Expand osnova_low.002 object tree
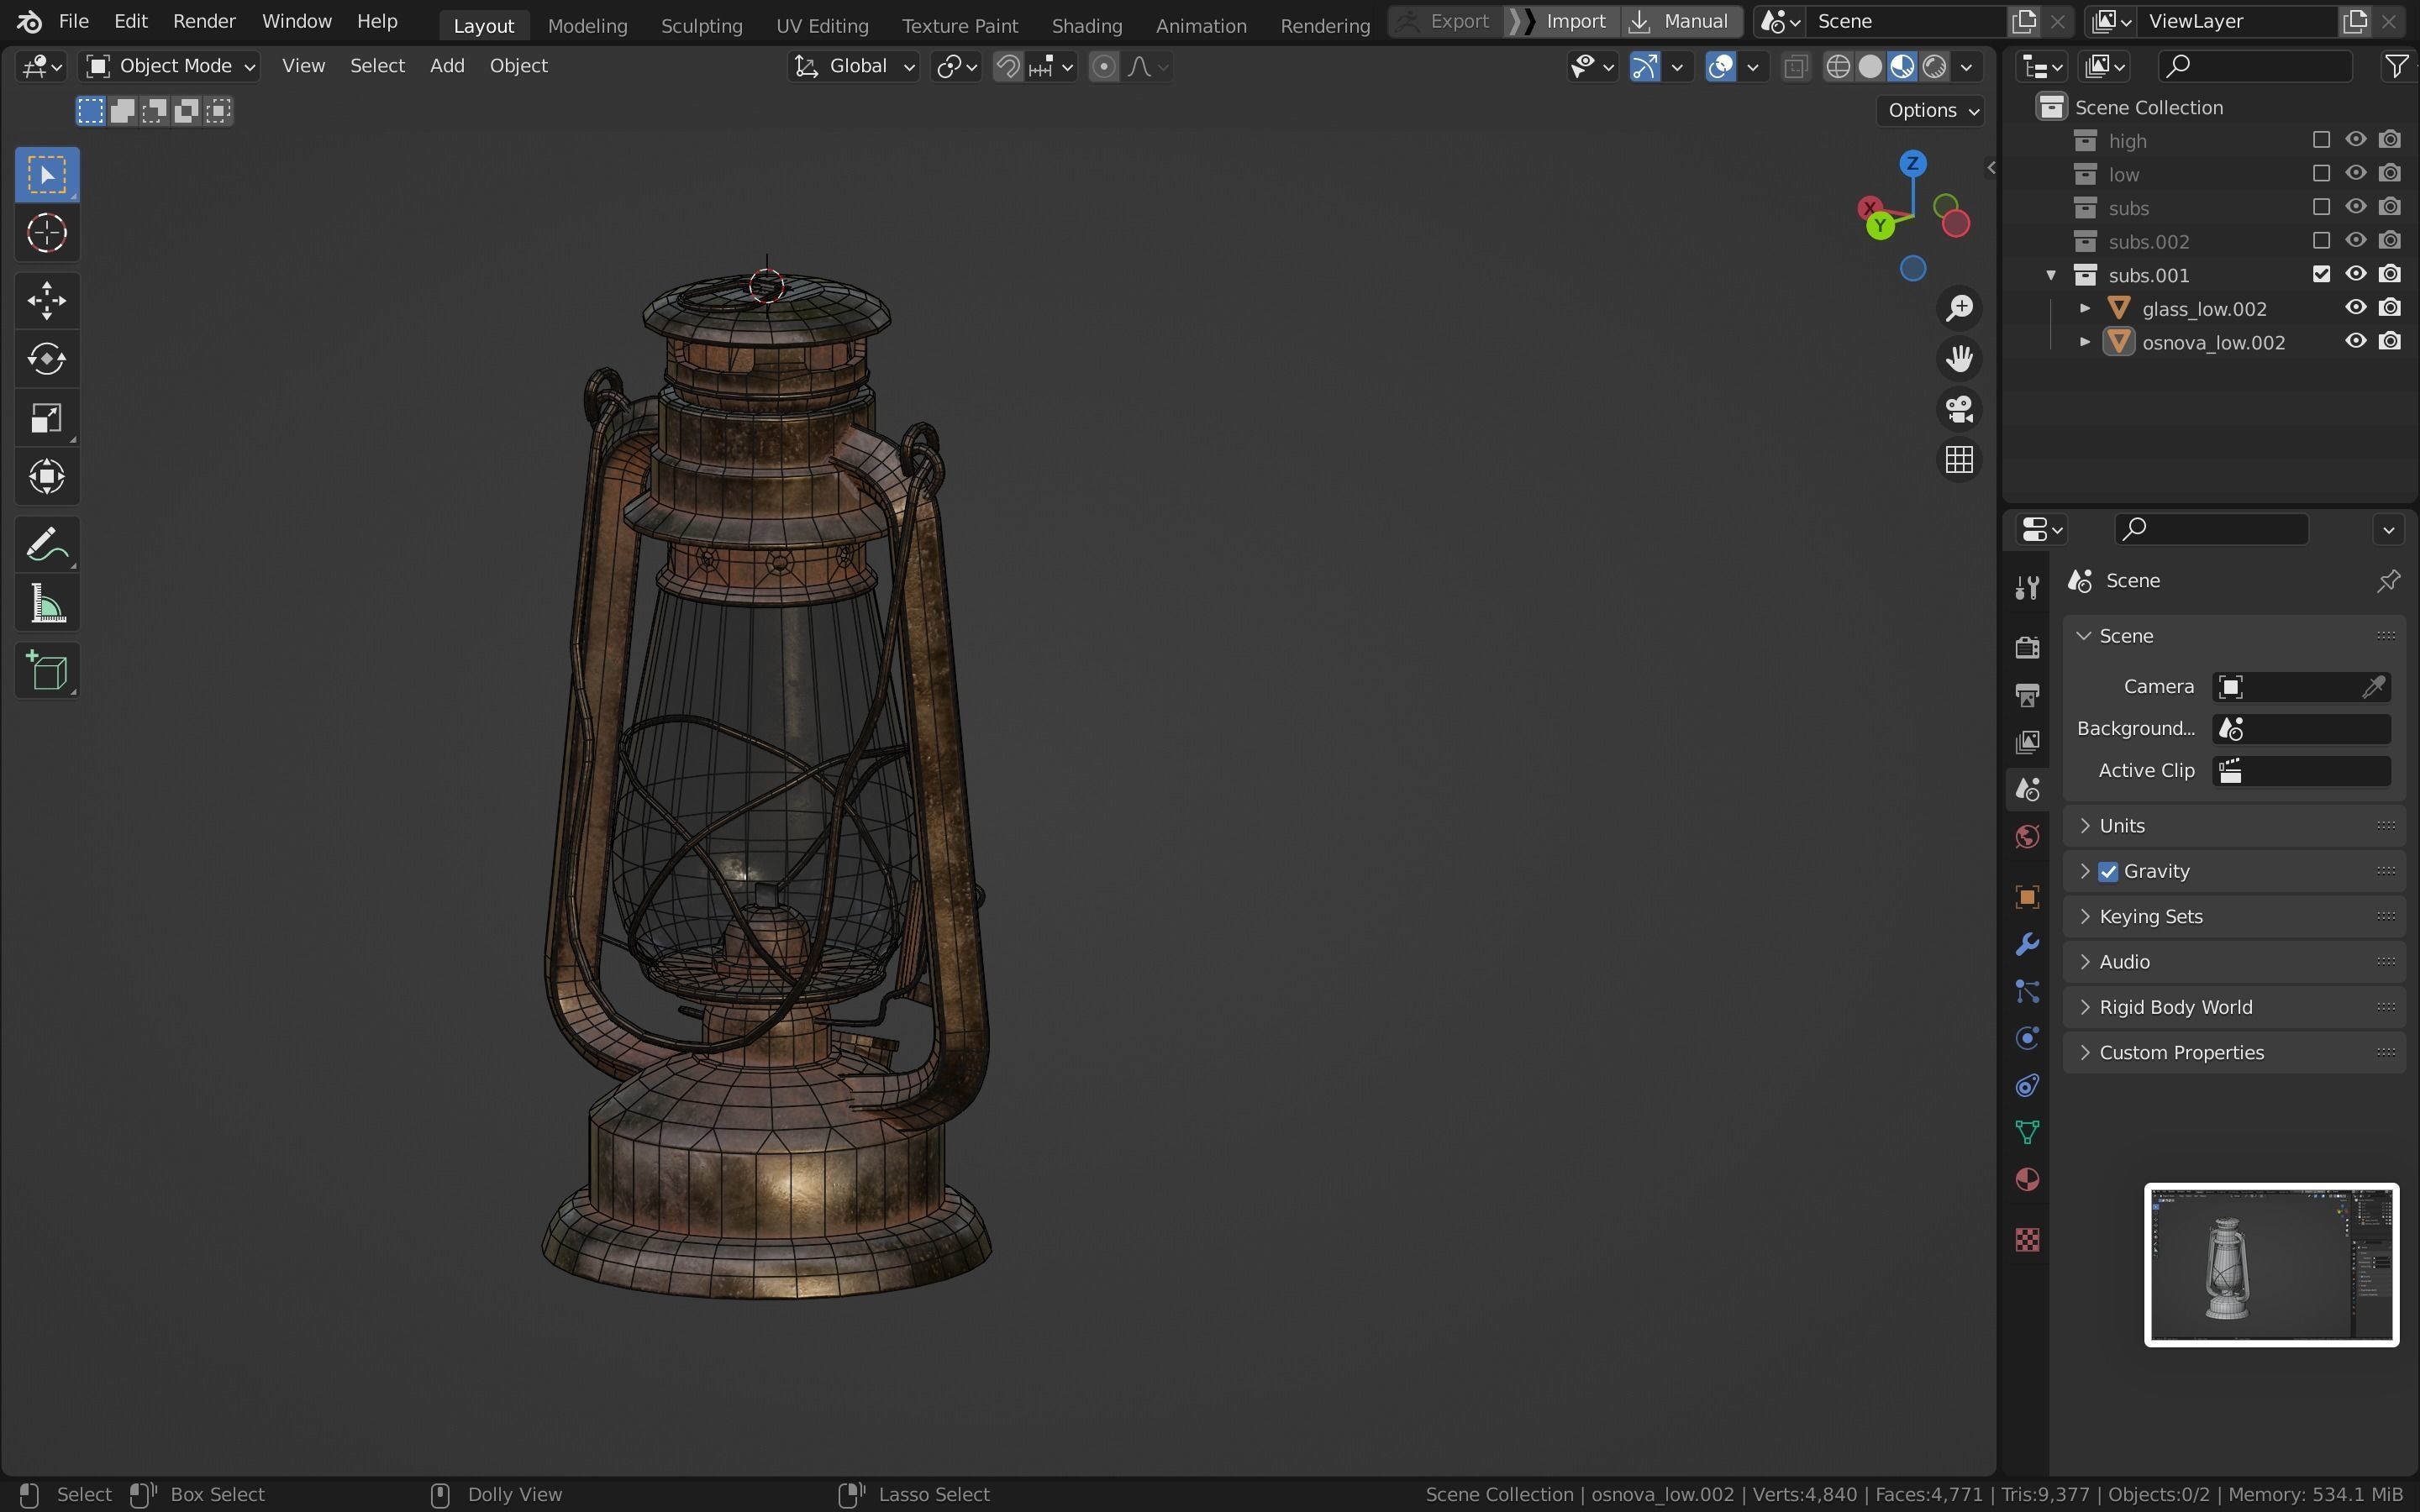Viewport: 2420px width, 1512px height. point(2085,342)
